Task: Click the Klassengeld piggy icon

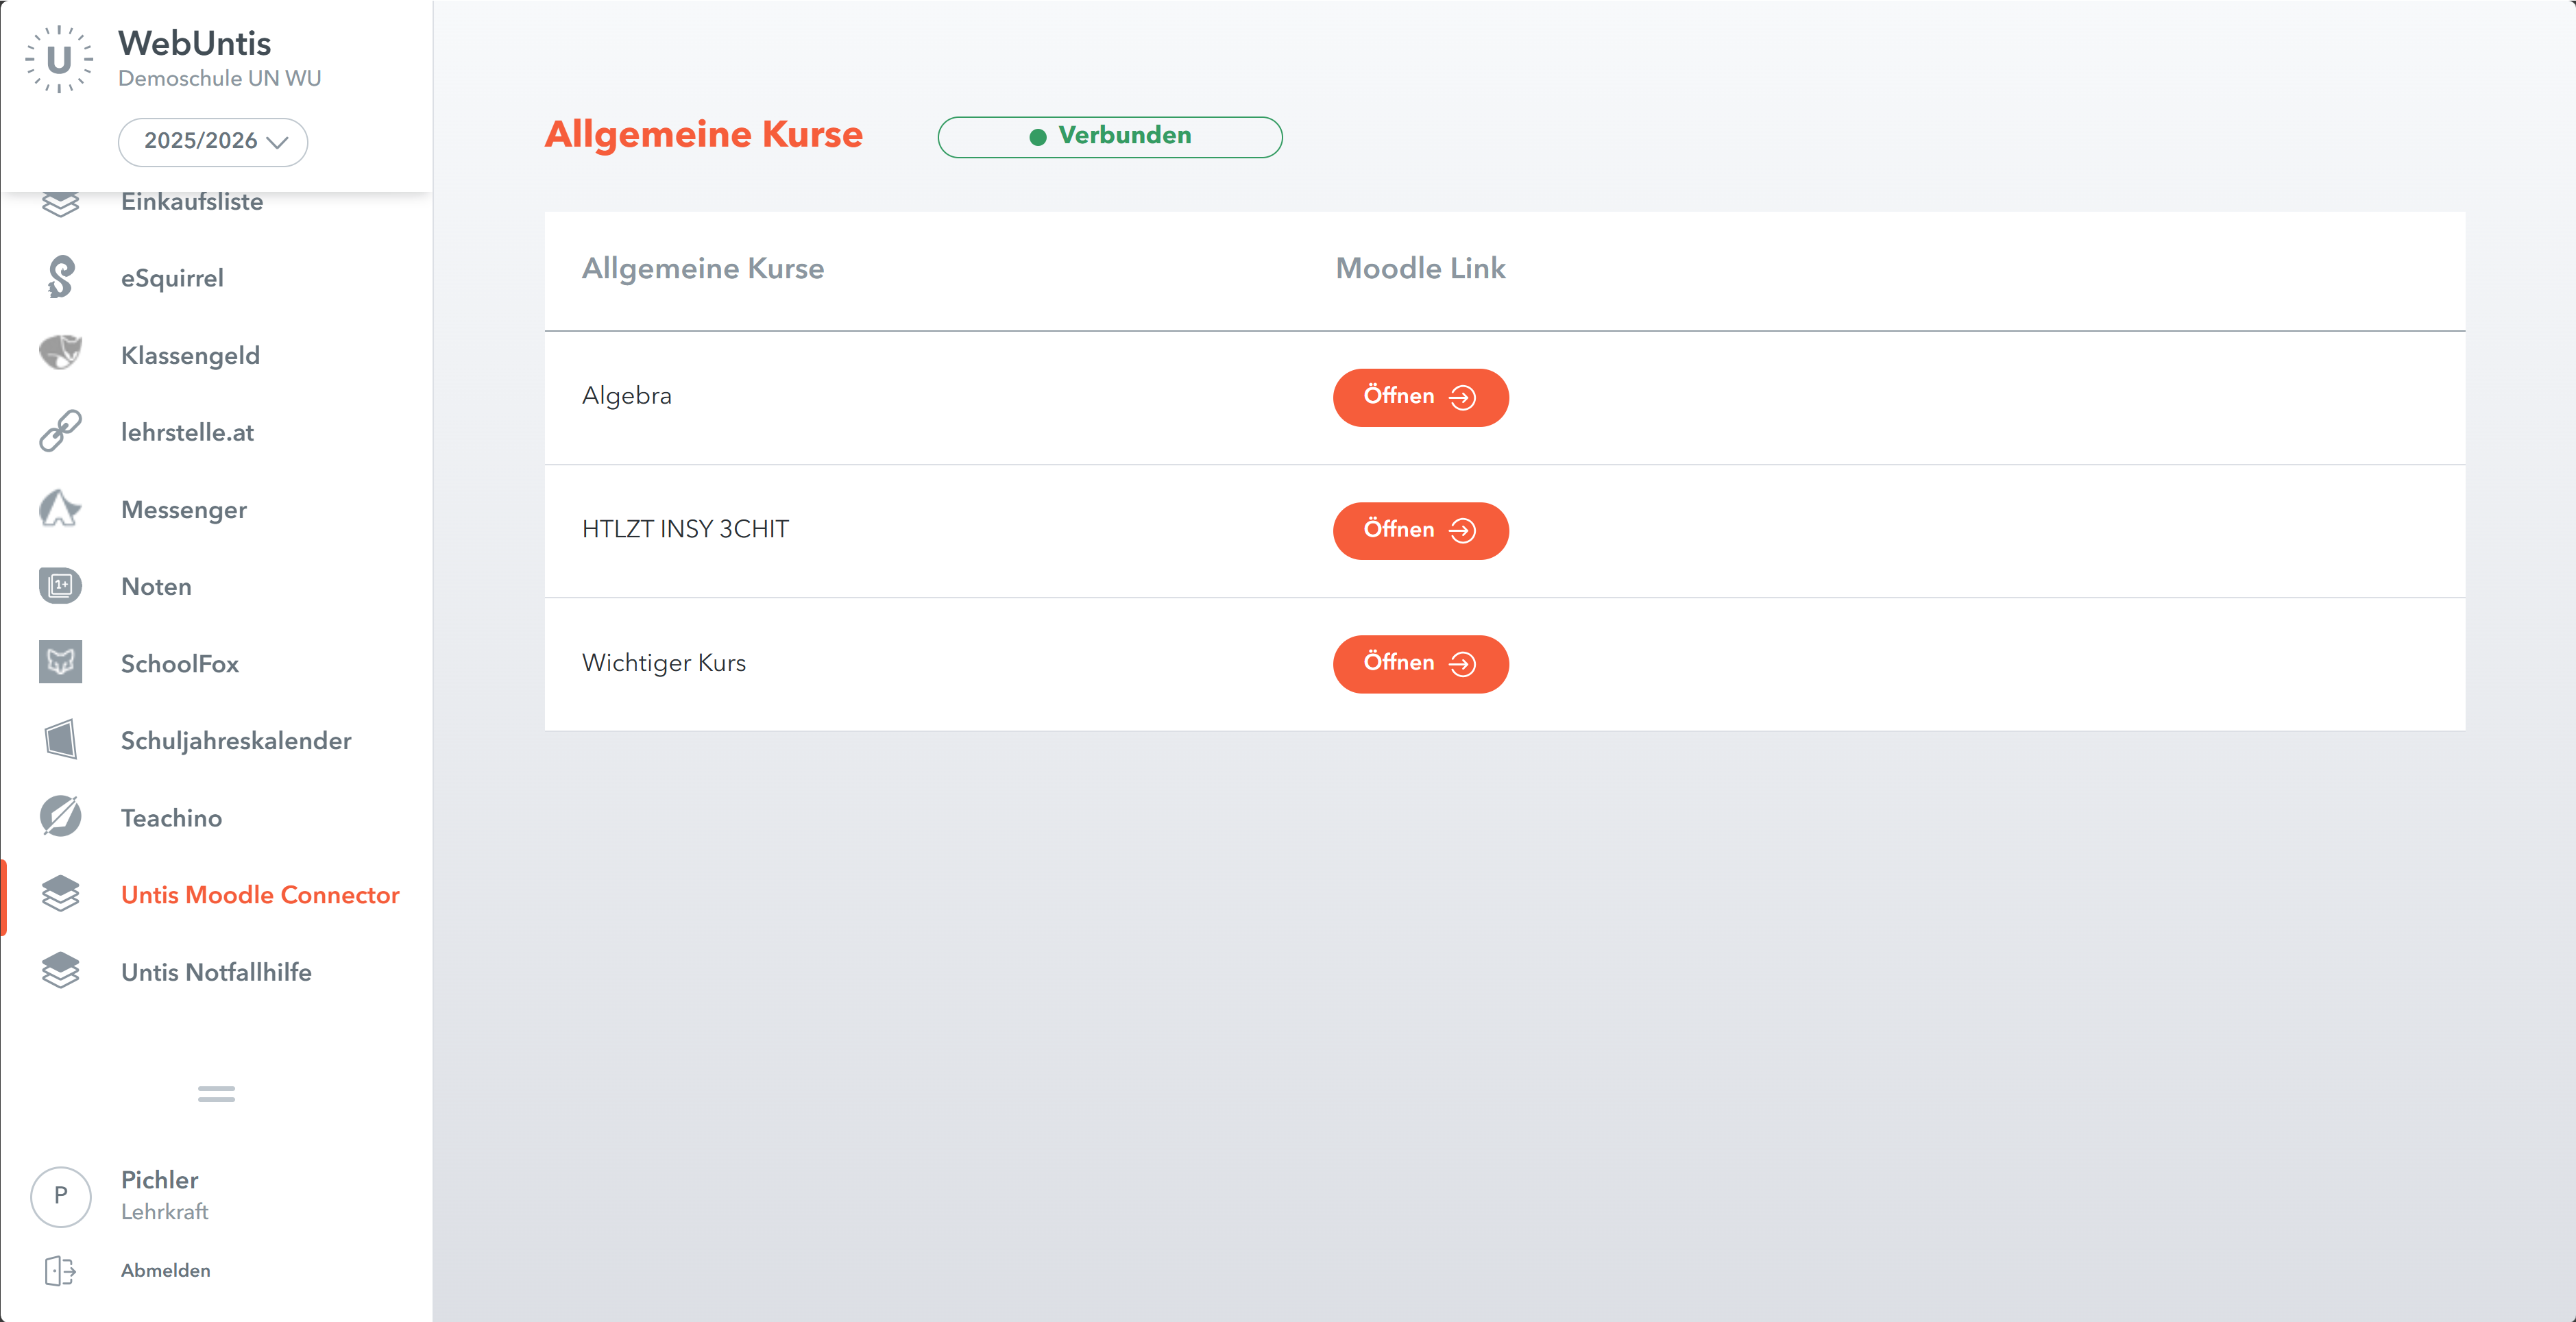Action: point(60,354)
